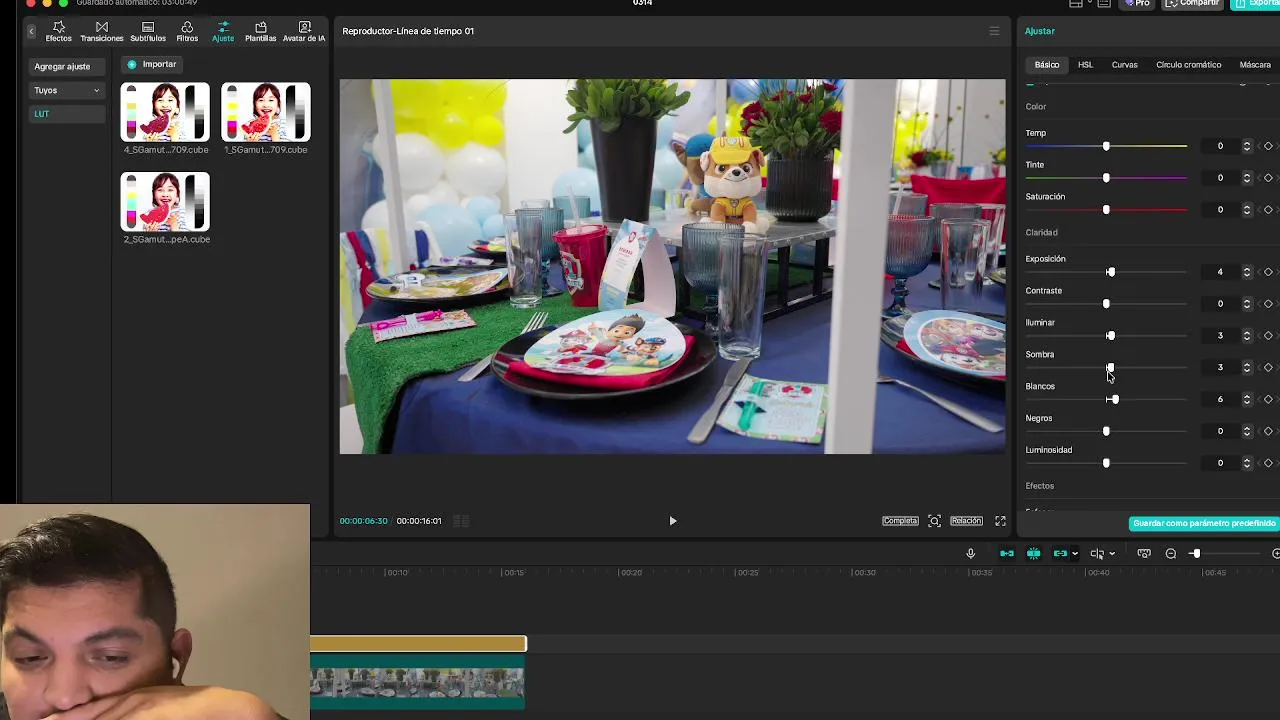Image resolution: width=1280 pixels, height=720 pixels.
Task: Select the Ajuste panel icon
Action: tap(223, 31)
